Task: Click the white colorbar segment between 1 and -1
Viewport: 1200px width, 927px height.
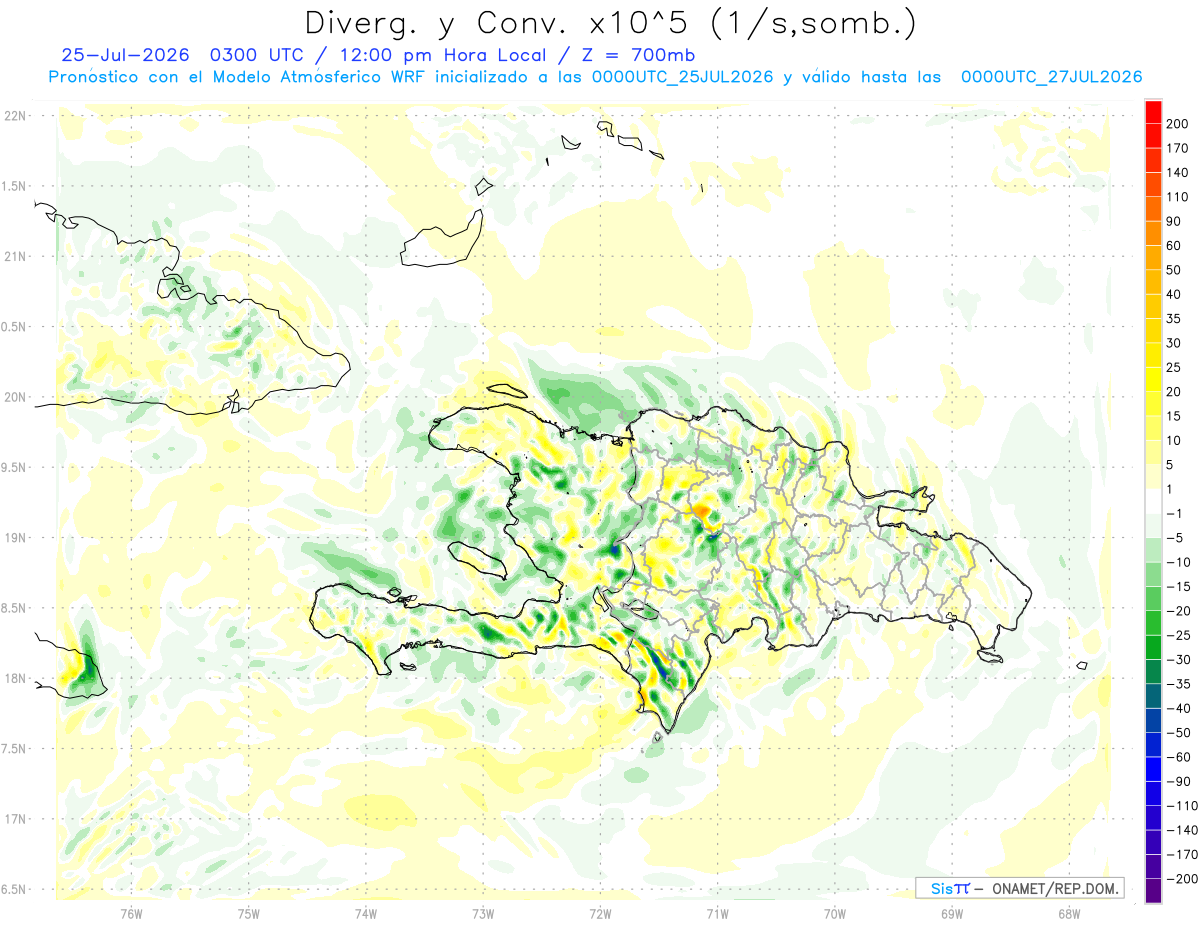Action: click(1154, 502)
